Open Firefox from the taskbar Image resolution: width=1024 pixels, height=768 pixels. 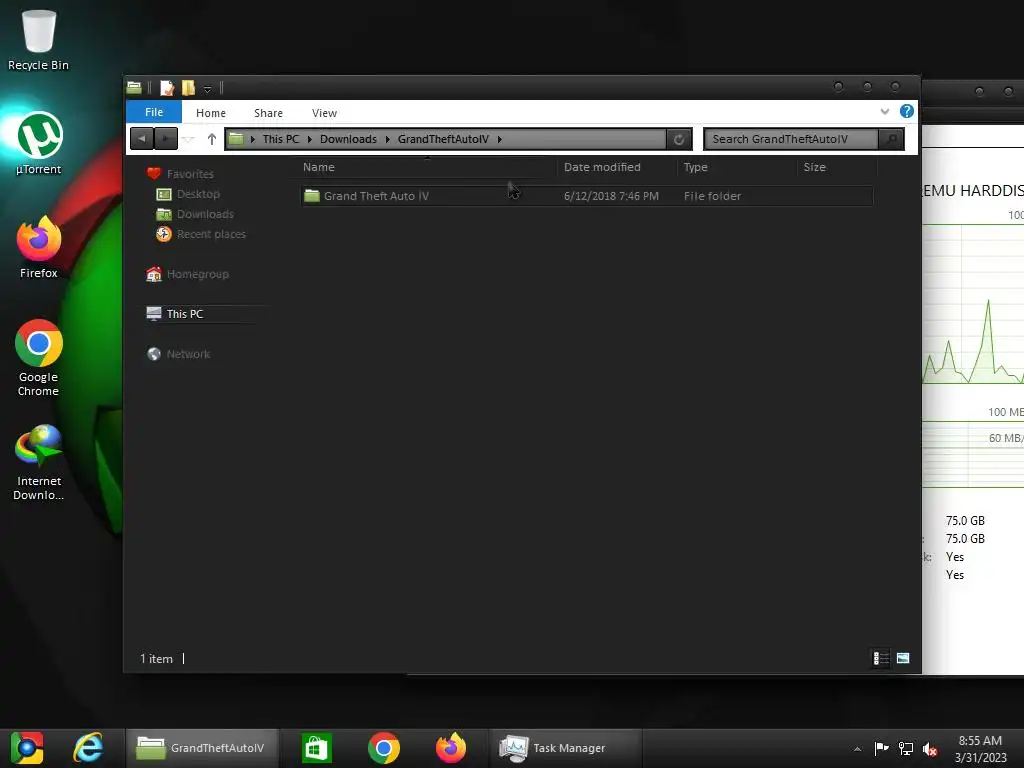tap(451, 748)
